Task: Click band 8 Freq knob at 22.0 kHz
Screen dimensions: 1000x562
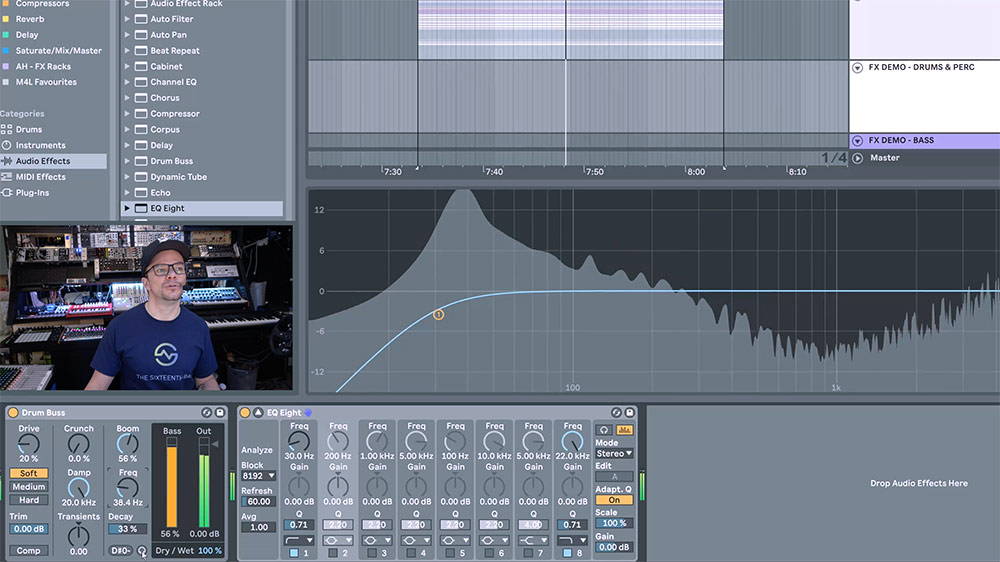Action: (x=572, y=441)
